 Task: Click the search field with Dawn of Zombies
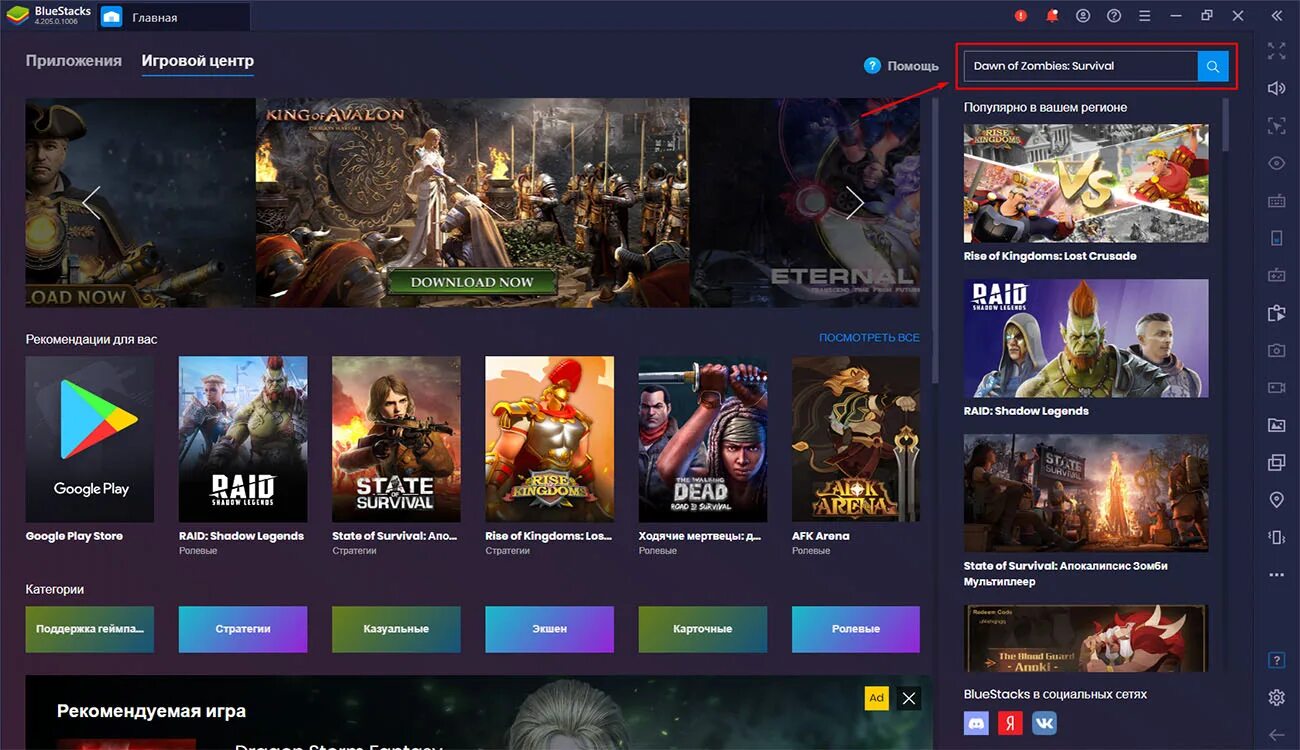pyautogui.click(x=1081, y=66)
